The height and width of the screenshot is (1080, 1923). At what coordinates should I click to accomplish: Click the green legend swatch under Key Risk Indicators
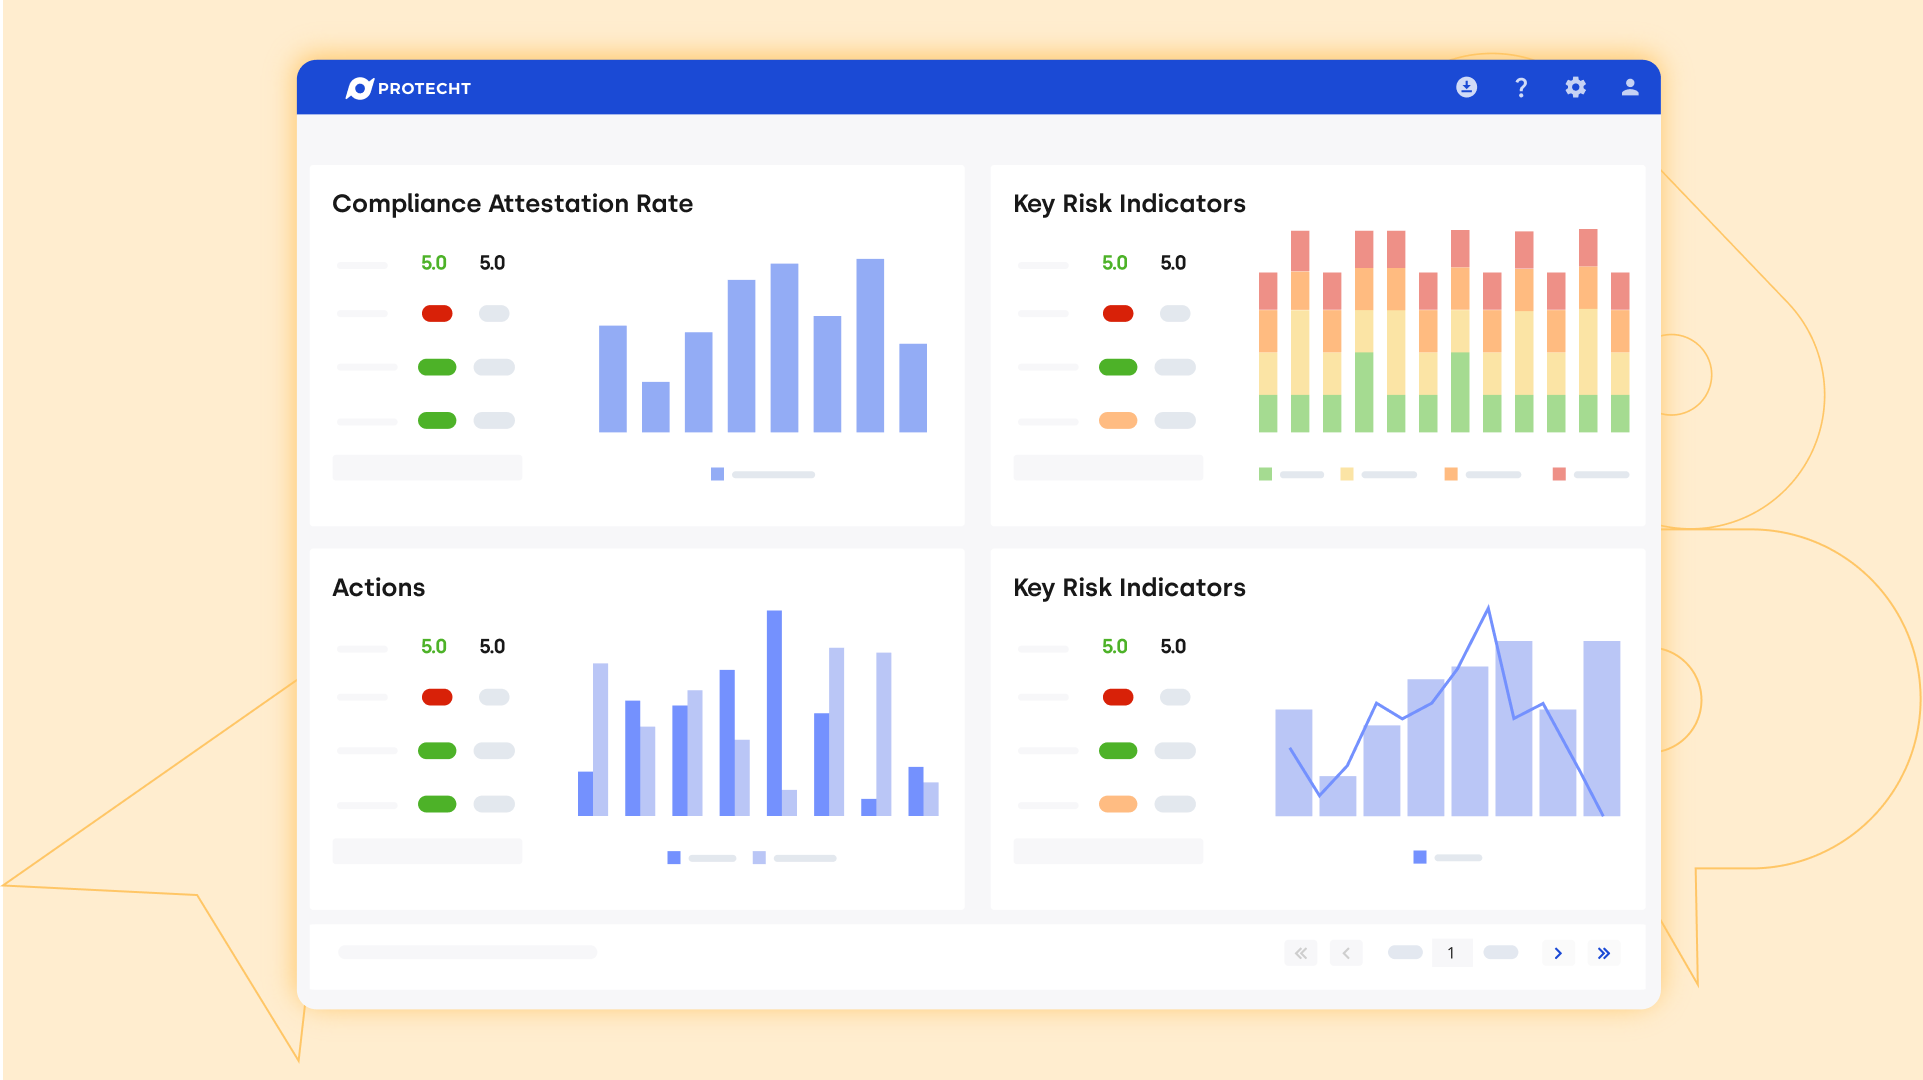1264,474
